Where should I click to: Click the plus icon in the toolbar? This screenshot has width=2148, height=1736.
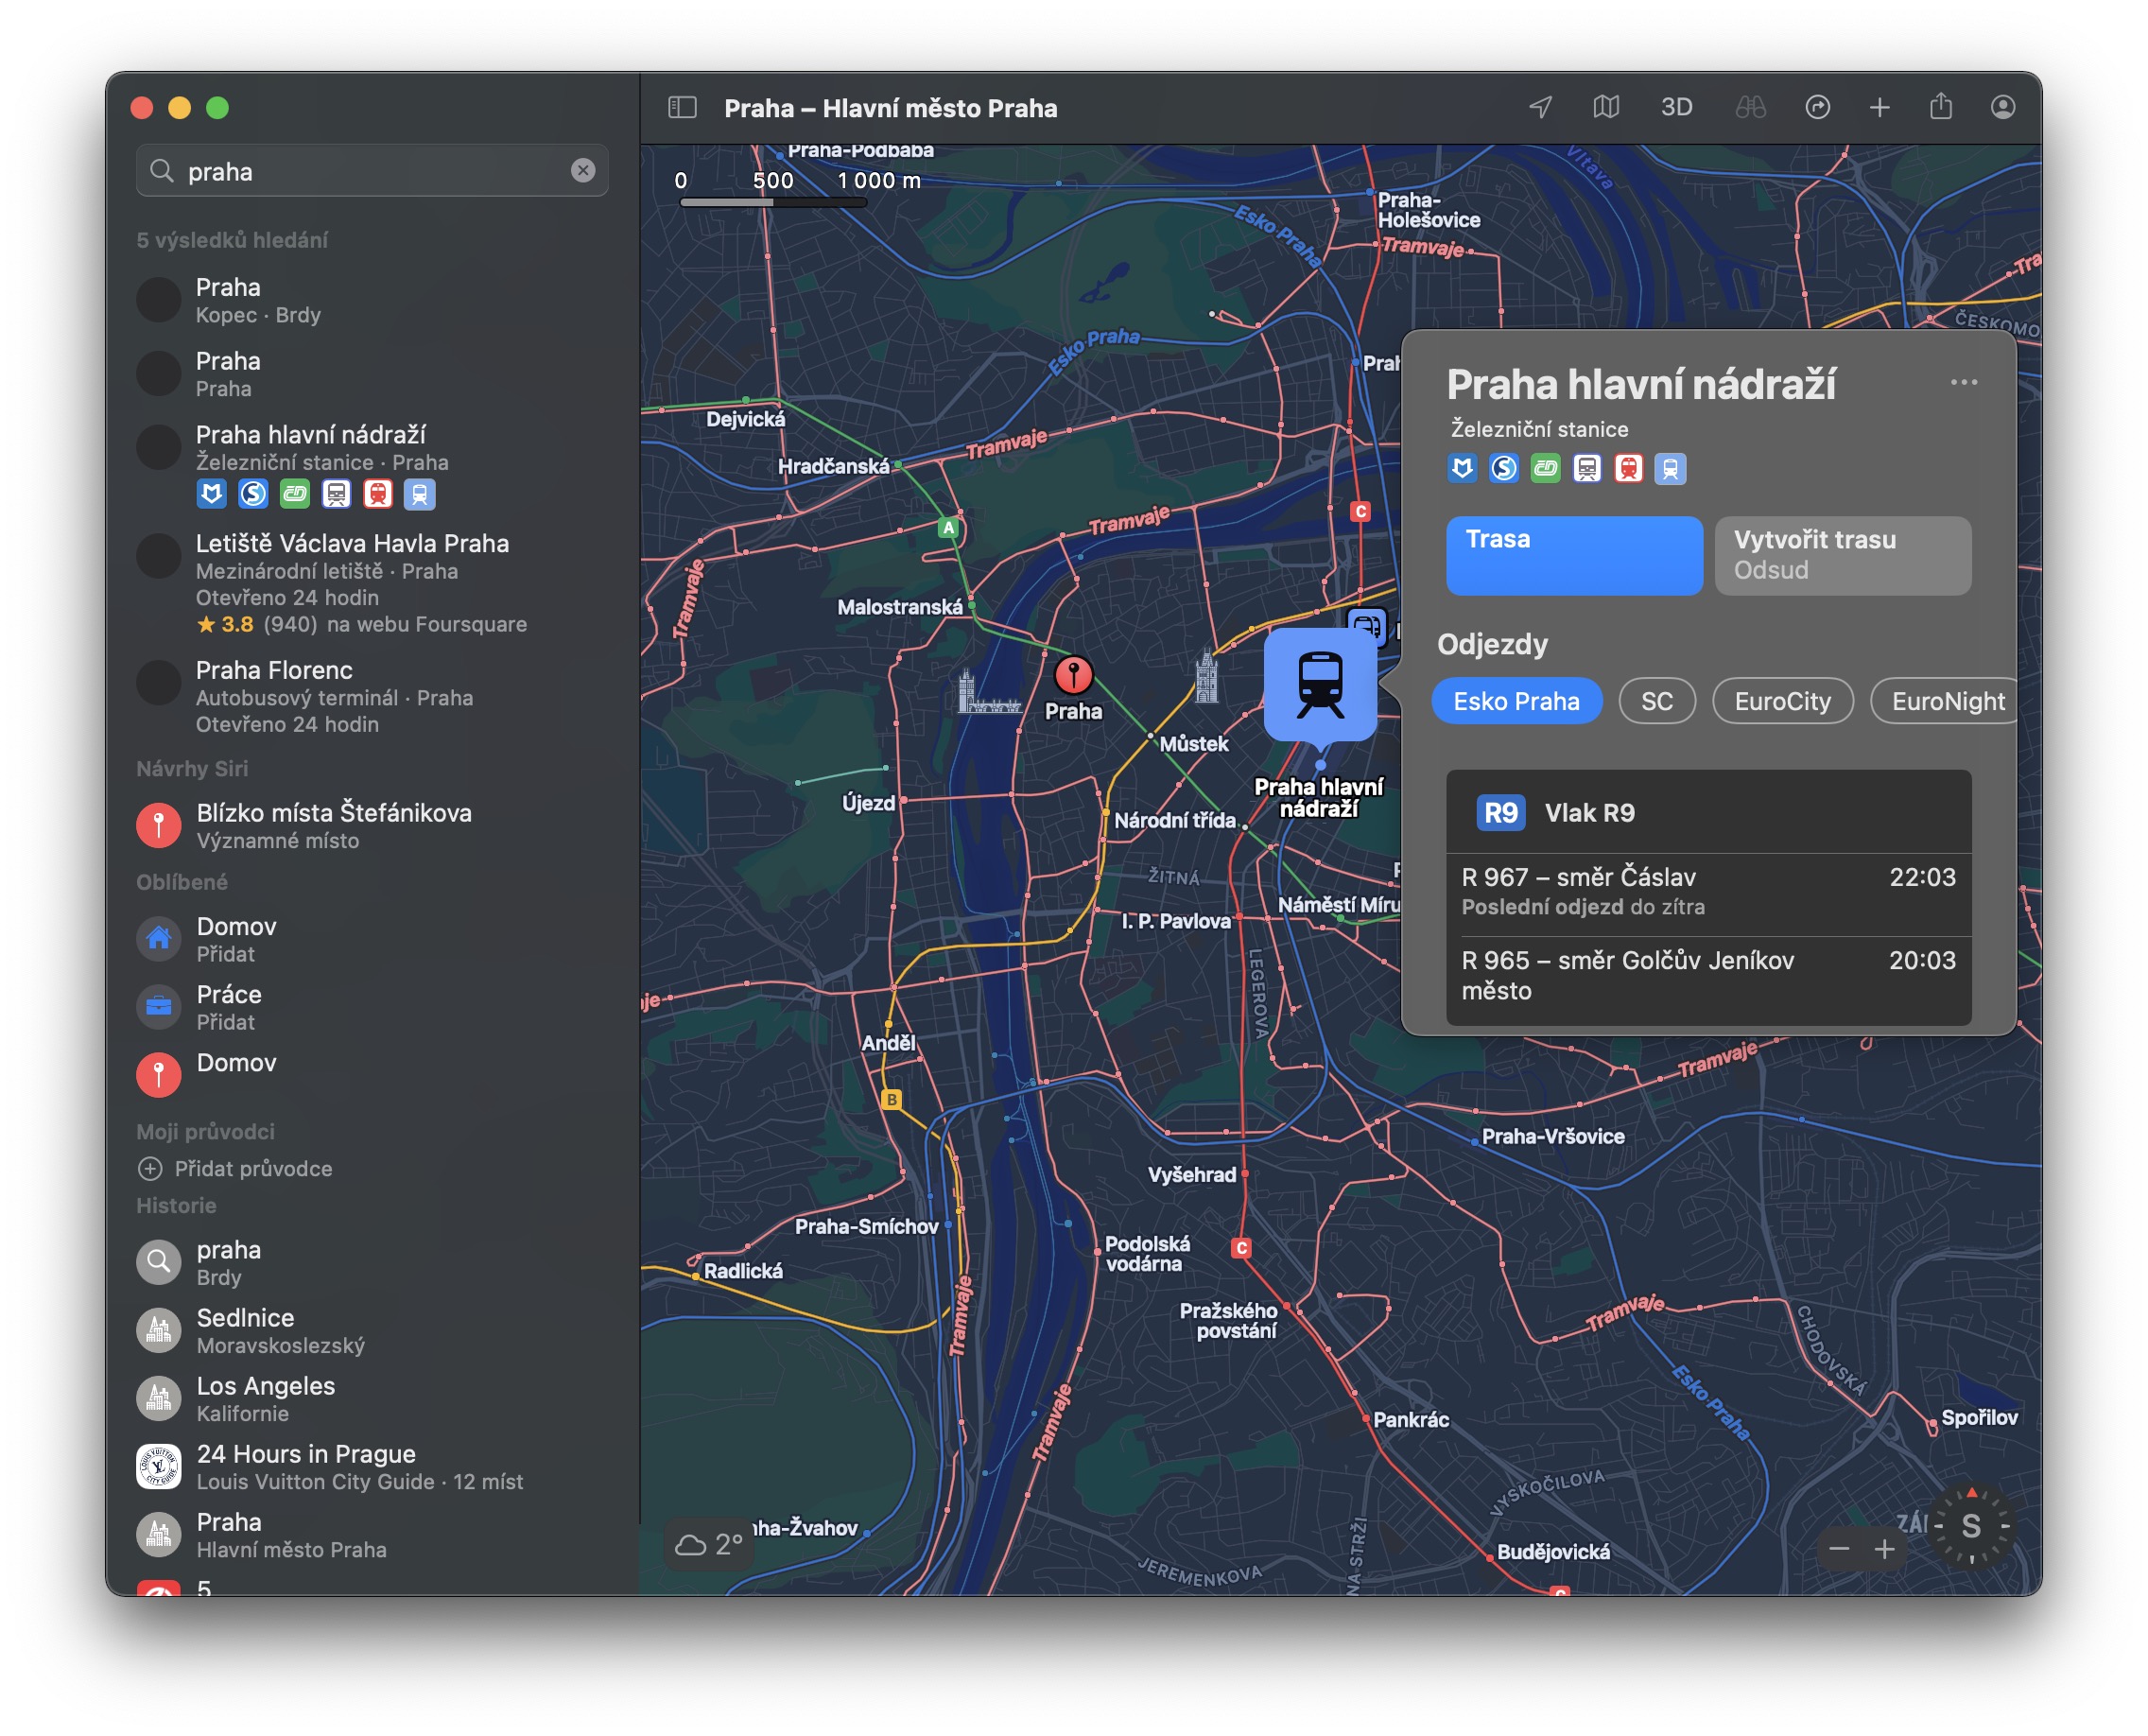tap(1880, 108)
